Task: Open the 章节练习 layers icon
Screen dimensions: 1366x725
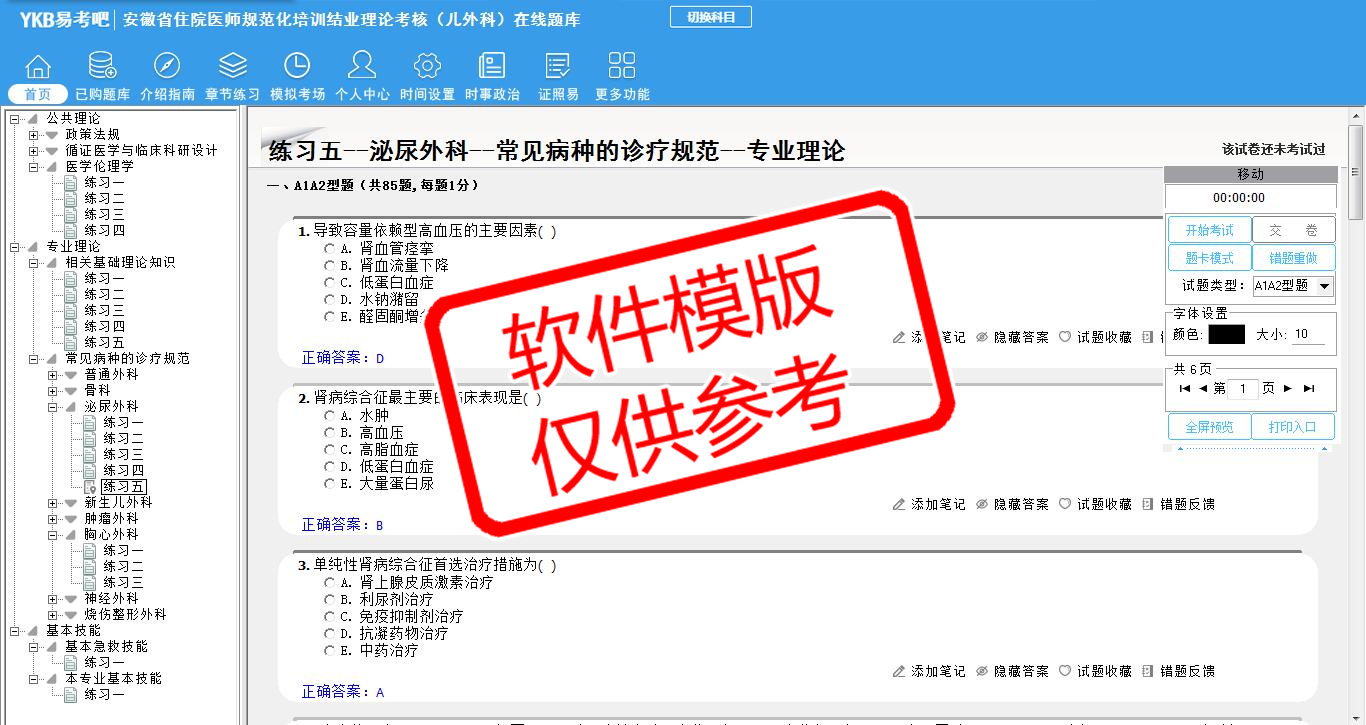Action: pos(232,67)
